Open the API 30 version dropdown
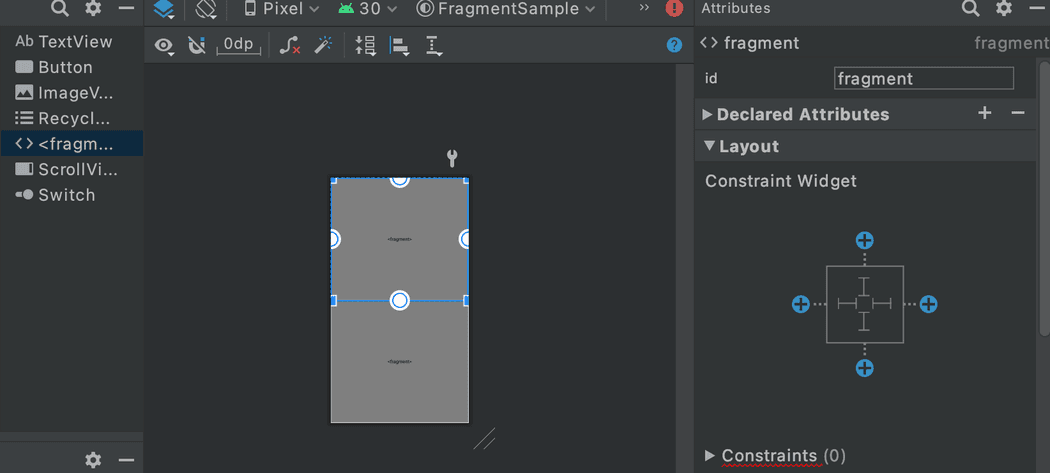 pyautogui.click(x=368, y=9)
